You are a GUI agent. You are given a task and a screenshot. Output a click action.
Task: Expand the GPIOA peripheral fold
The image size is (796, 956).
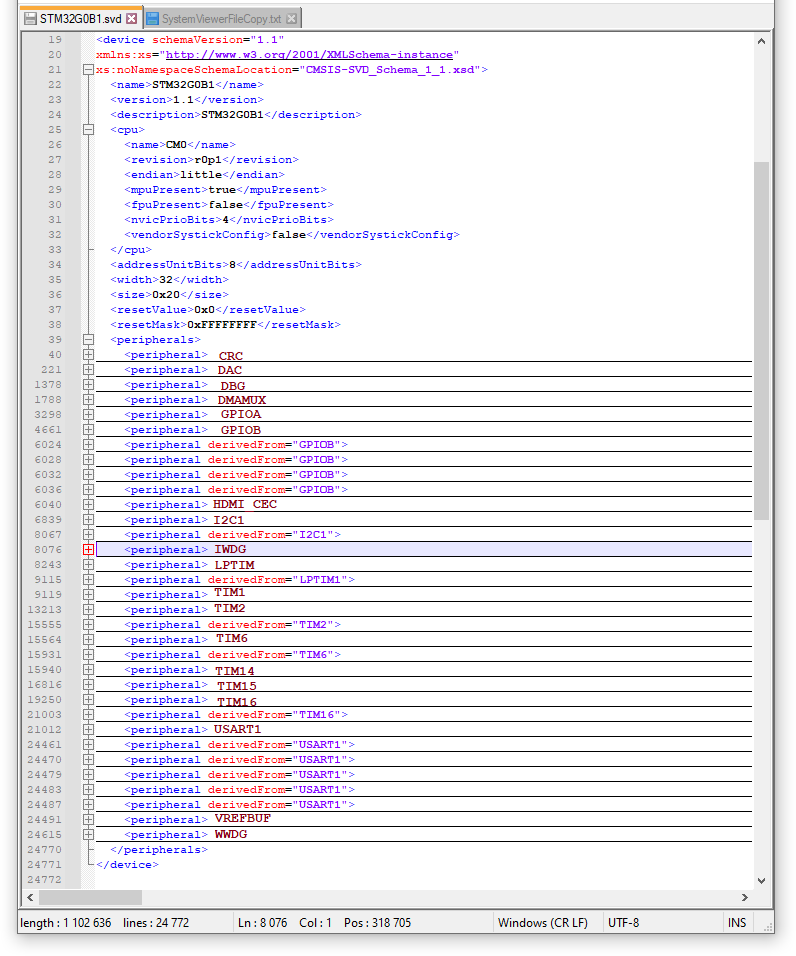click(88, 415)
